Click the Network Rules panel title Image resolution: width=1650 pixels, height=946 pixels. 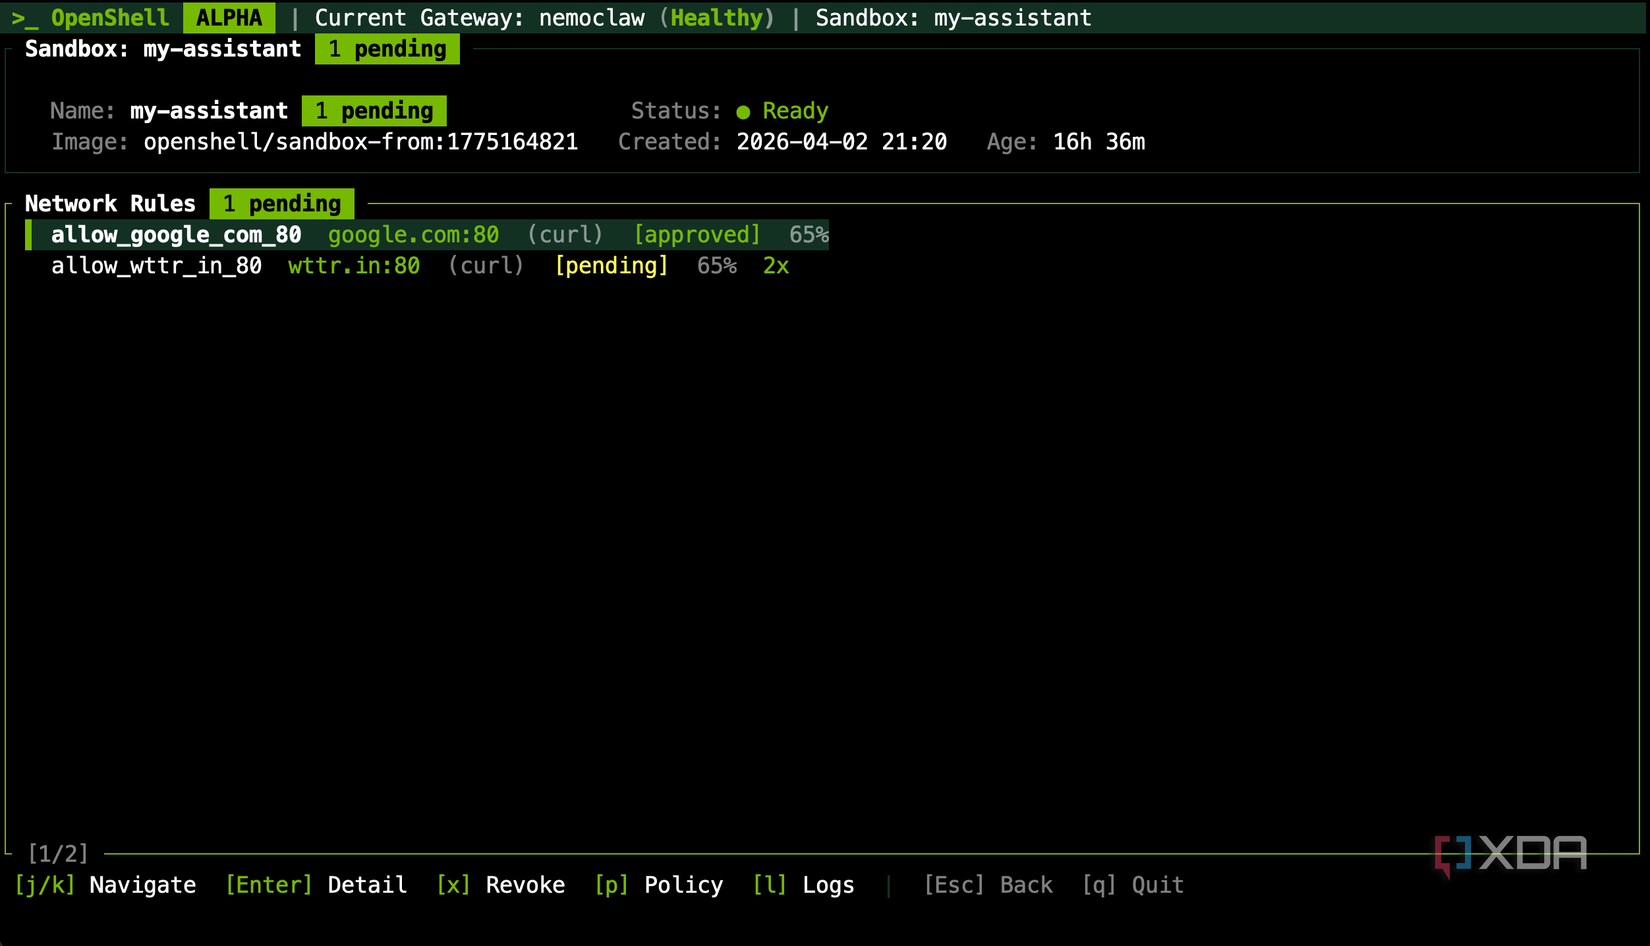point(110,204)
